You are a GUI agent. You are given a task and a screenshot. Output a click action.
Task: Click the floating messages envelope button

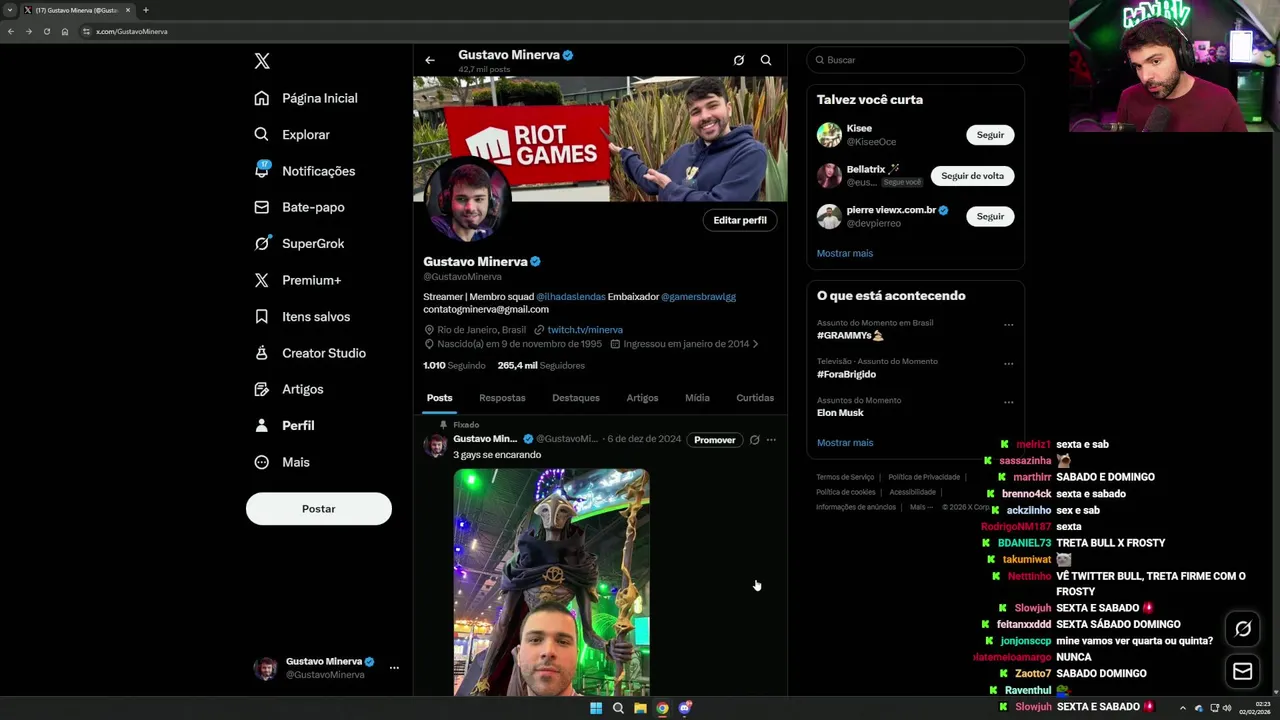[x=1243, y=672]
